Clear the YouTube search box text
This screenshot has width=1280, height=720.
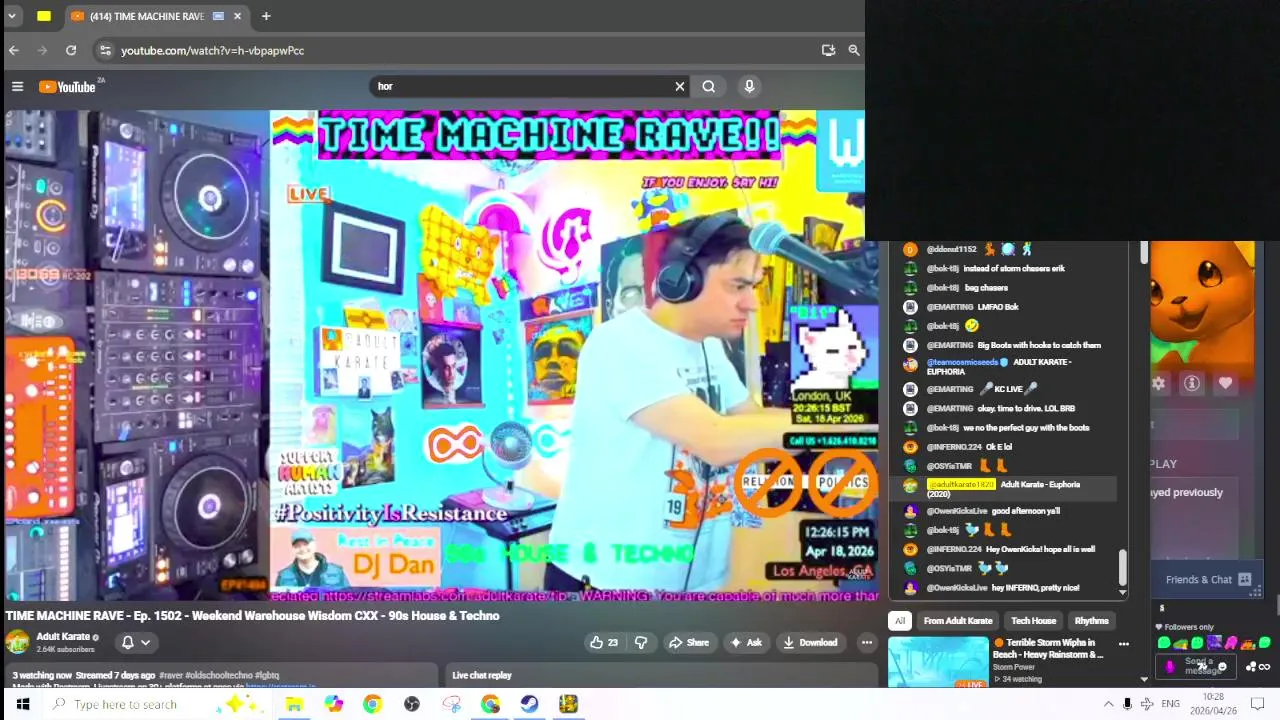click(x=680, y=86)
